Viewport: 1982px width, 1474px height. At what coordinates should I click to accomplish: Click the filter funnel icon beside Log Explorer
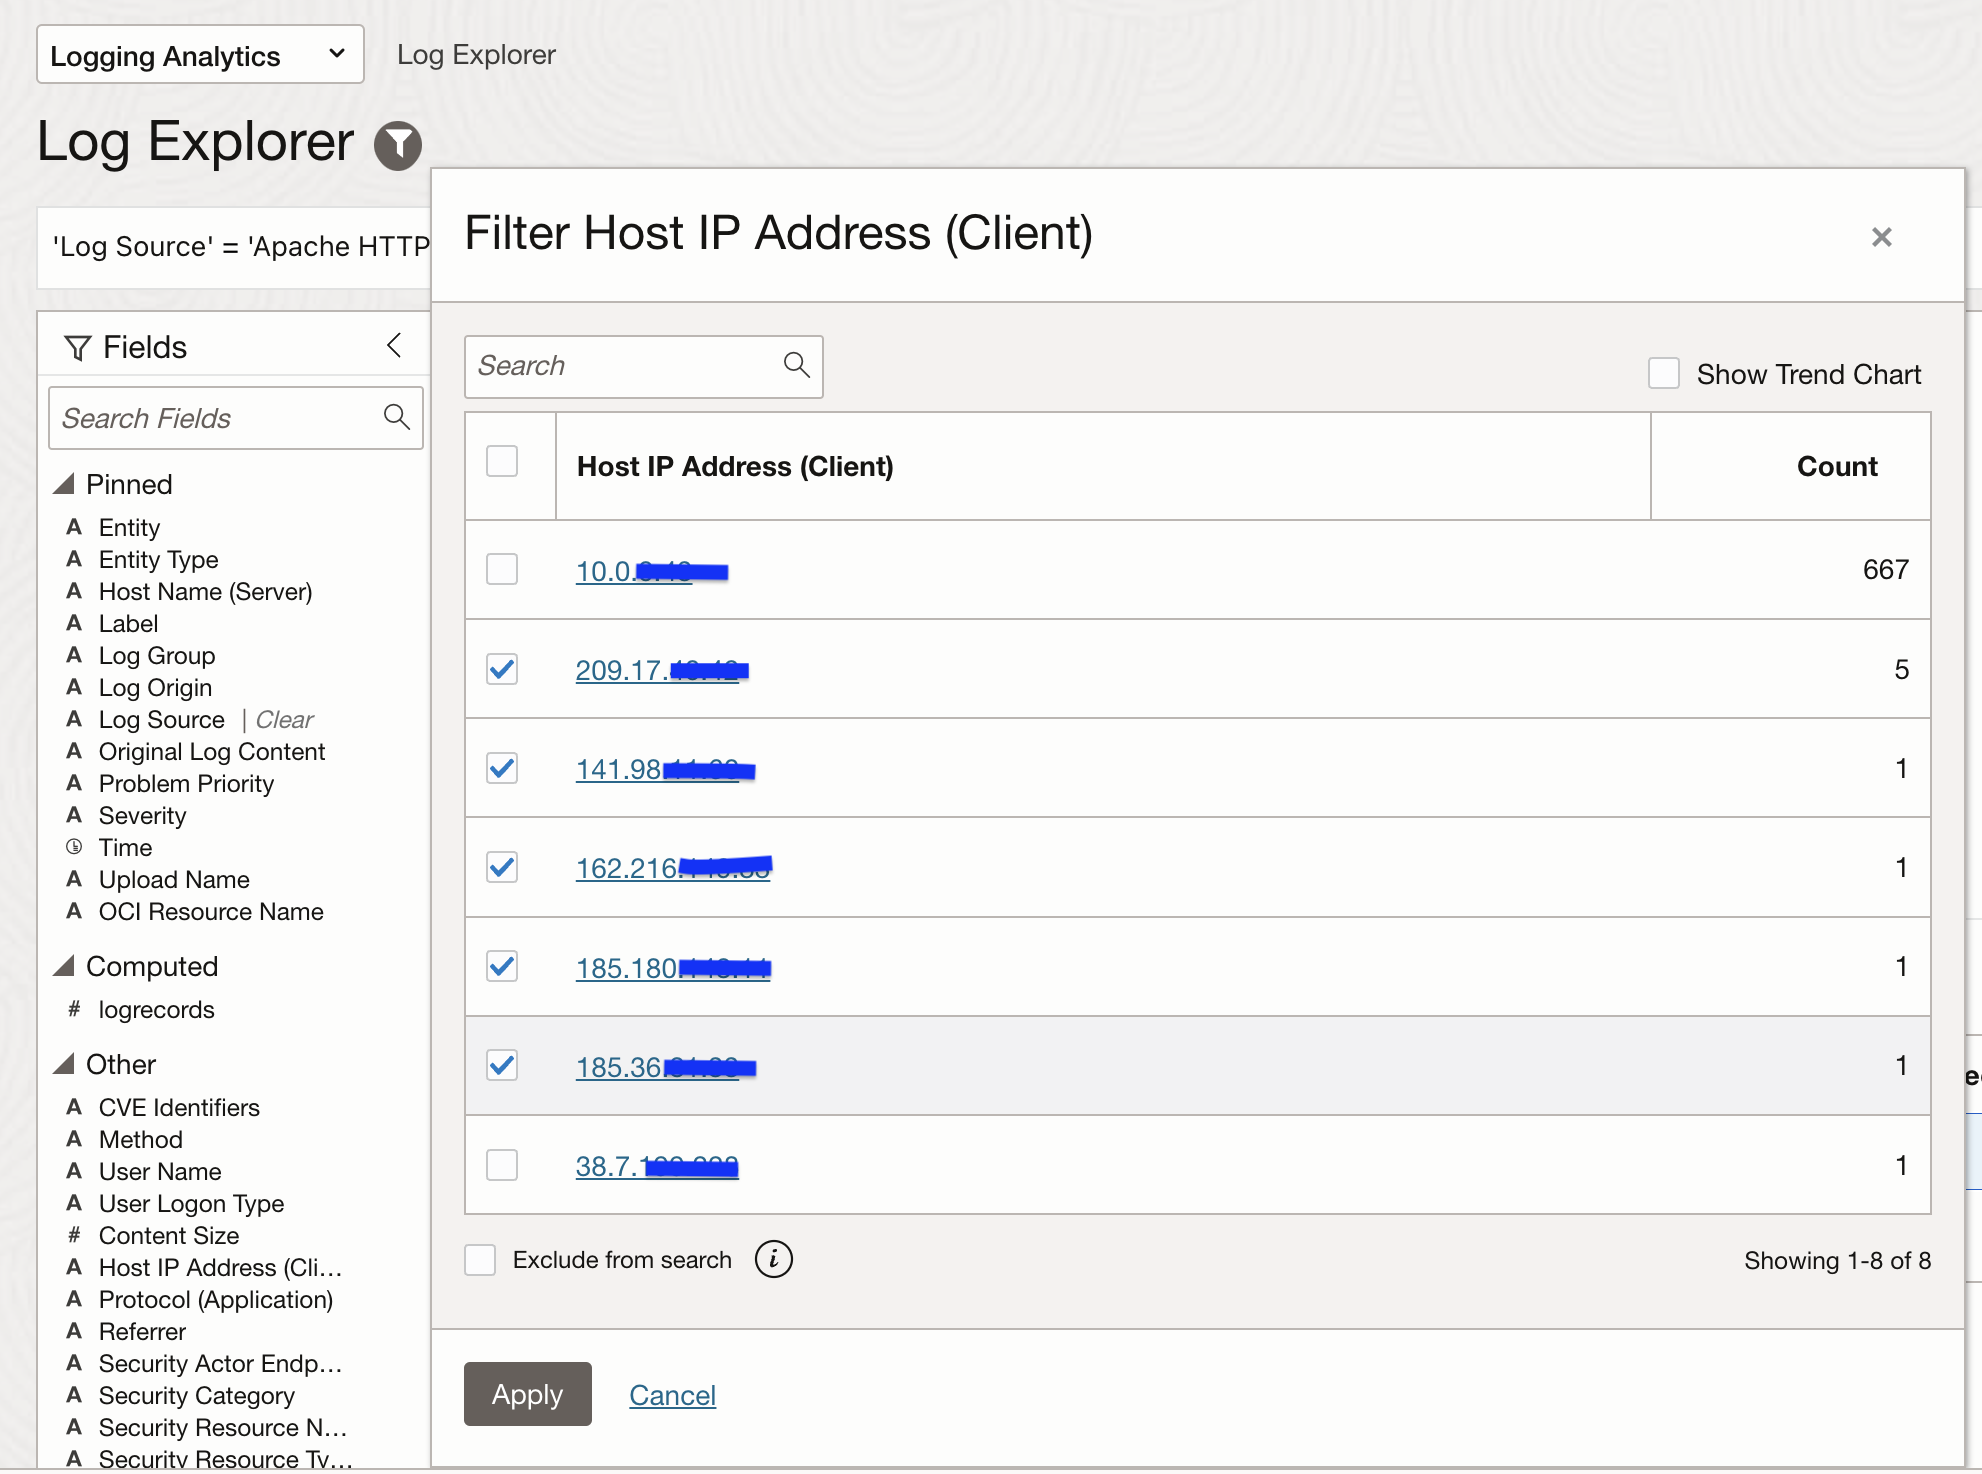click(x=398, y=145)
